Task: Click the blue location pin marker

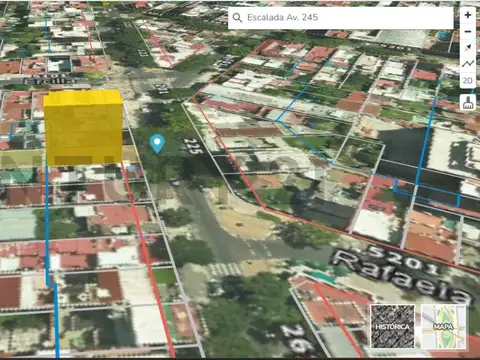Action: [x=157, y=144]
